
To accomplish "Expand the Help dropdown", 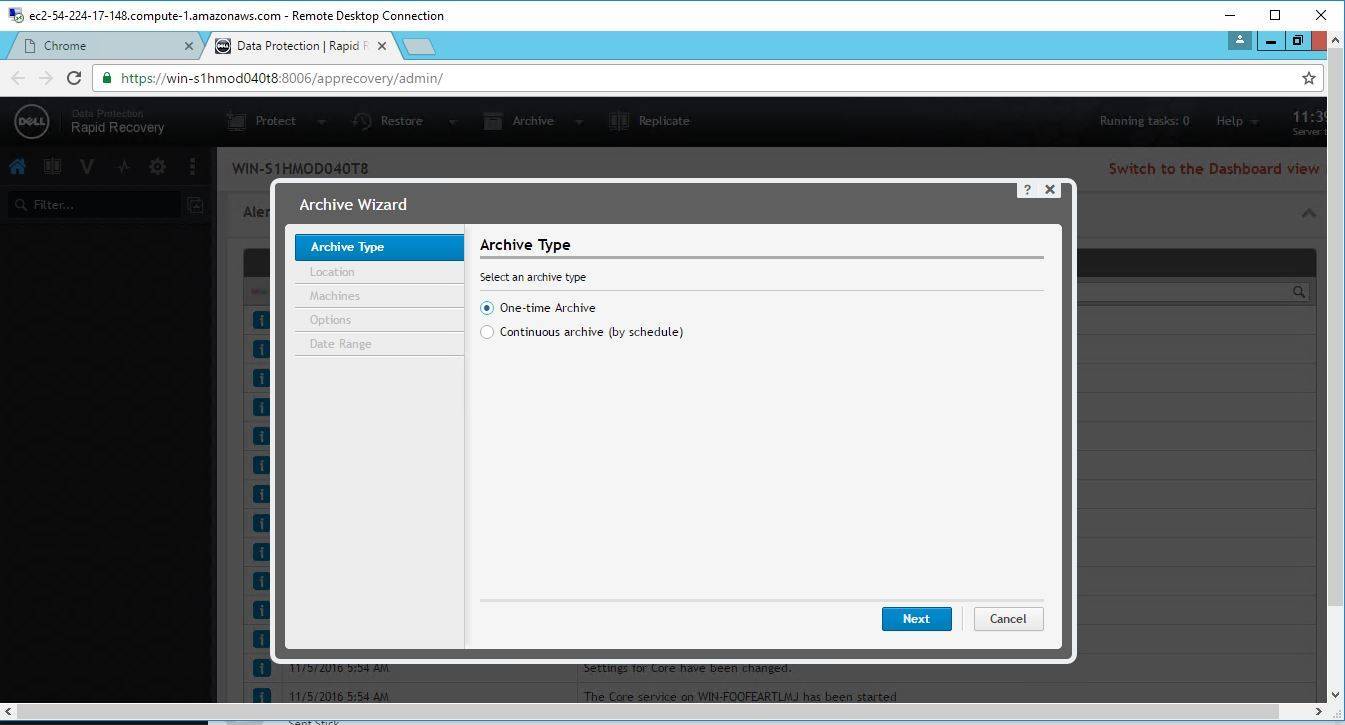I will 1236,120.
